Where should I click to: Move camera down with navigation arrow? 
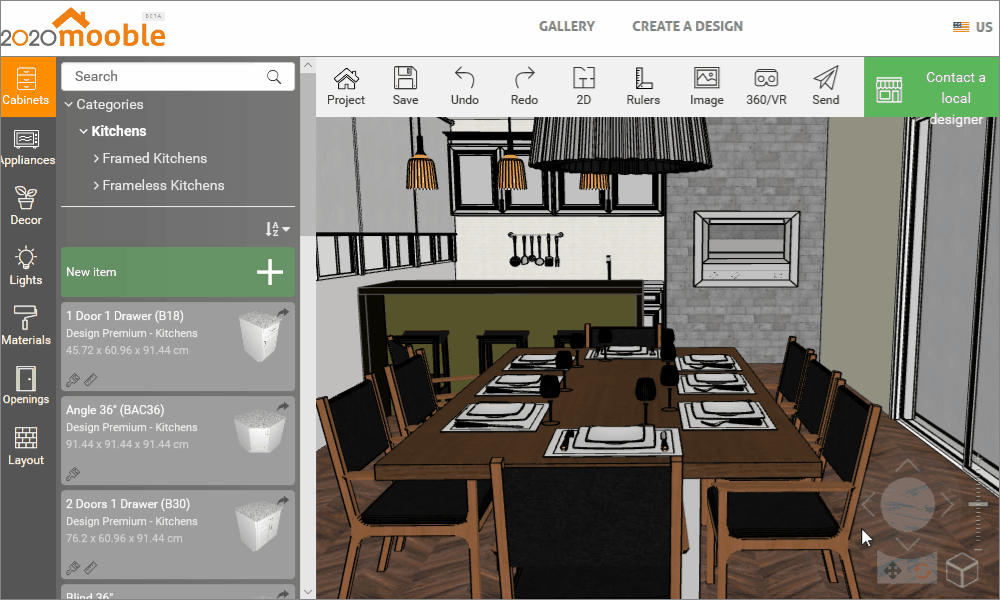pos(908,544)
